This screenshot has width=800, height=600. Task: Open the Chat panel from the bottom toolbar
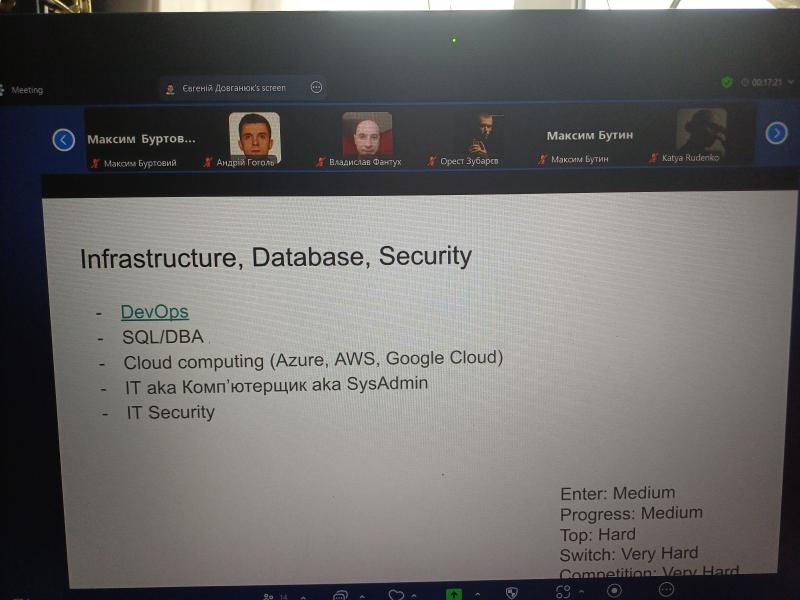[340, 595]
